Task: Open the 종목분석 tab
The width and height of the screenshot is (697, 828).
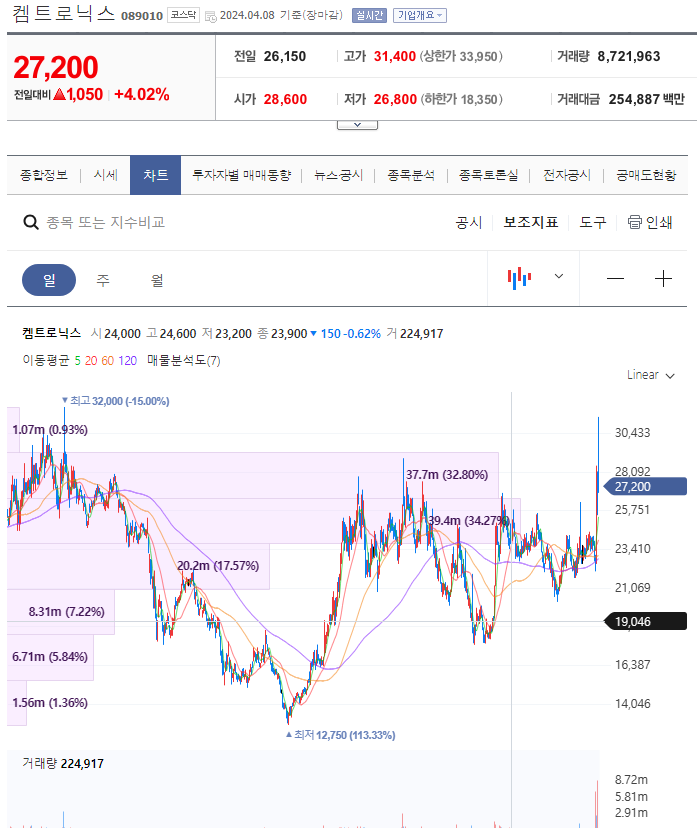Action: point(411,175)
